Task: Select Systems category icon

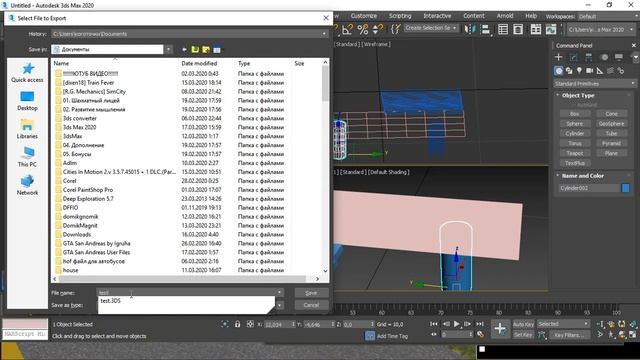Action: point(620,71)
